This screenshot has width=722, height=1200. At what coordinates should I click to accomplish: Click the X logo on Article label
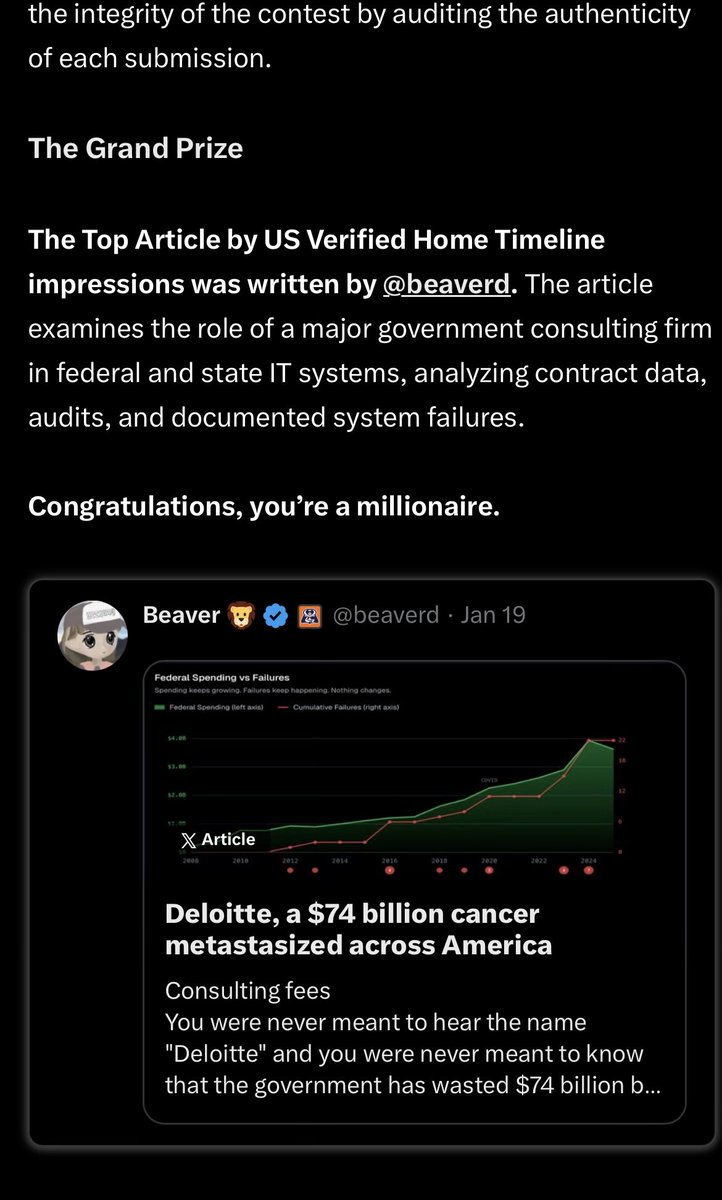[187, 840]
